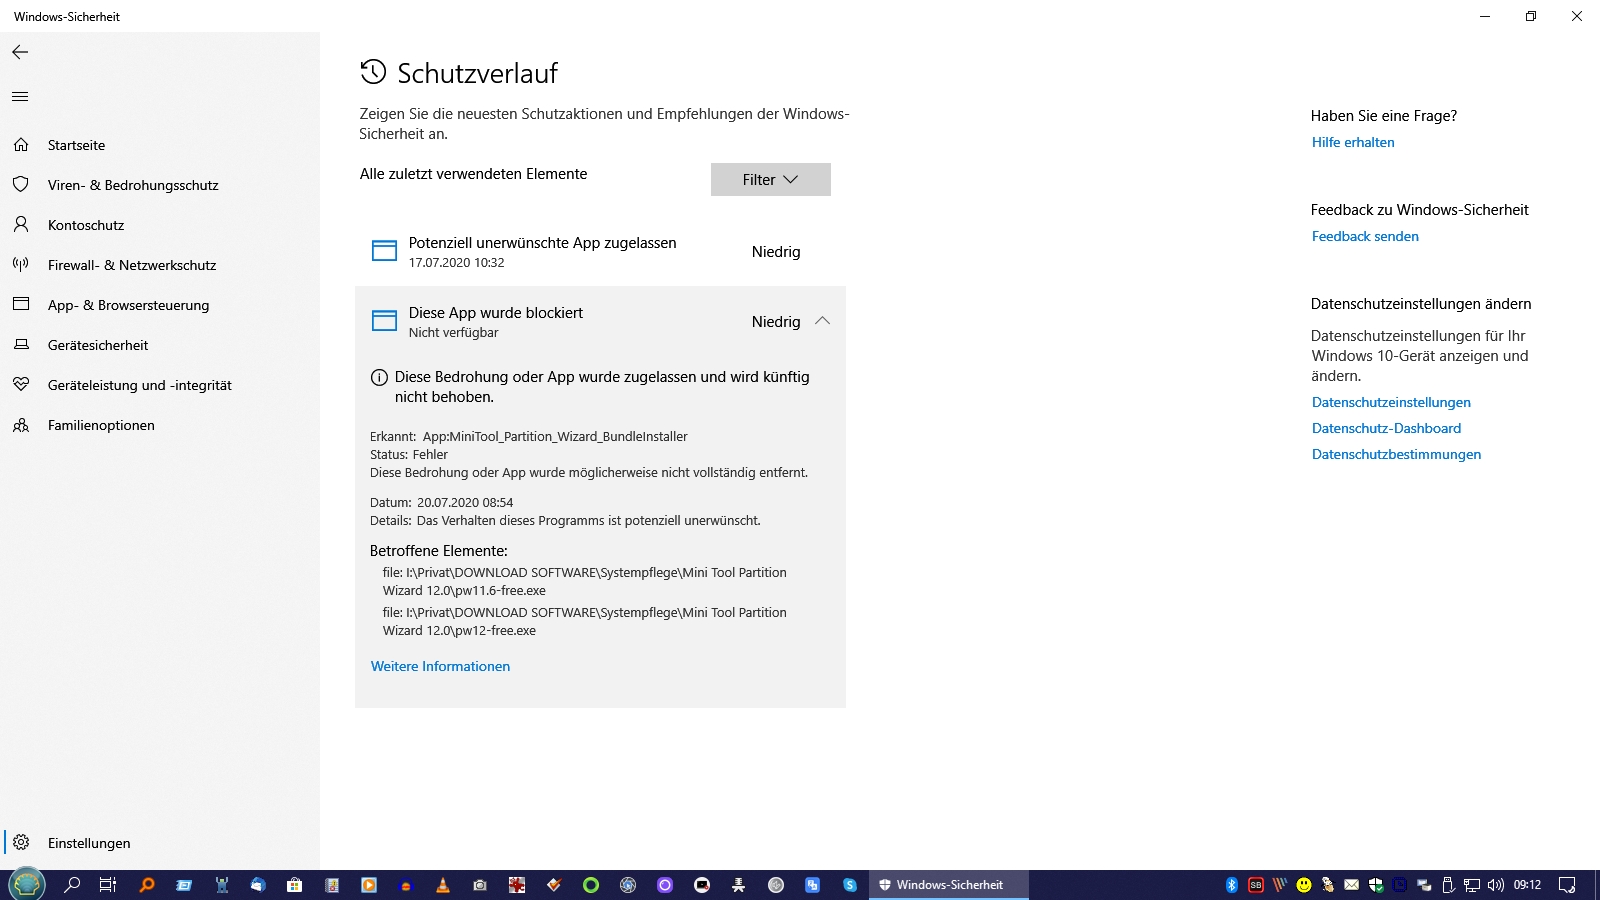Click the Hilfe erhalten link

point(1353,142)
